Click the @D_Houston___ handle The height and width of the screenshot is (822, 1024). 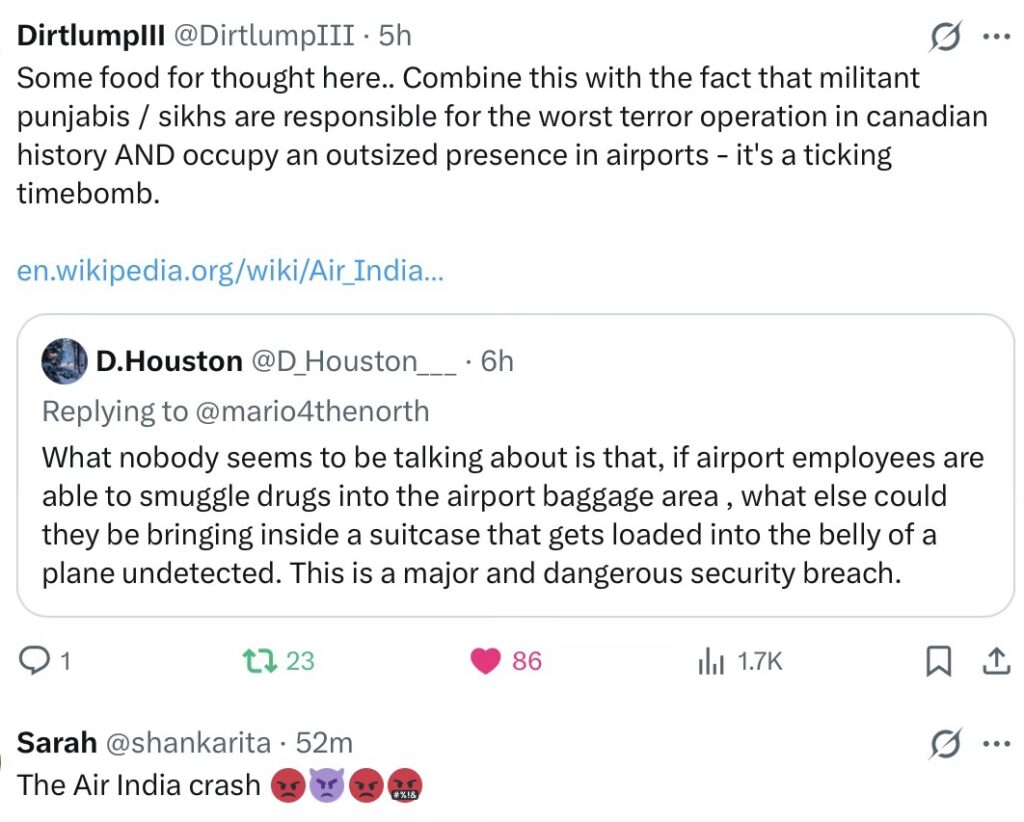[x=354, y=361]
